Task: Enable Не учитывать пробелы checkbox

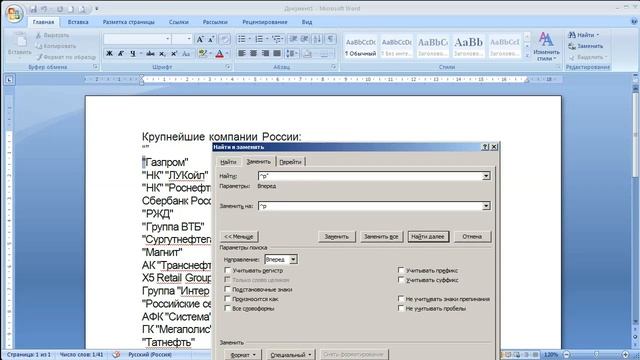Action: (401, 309)
